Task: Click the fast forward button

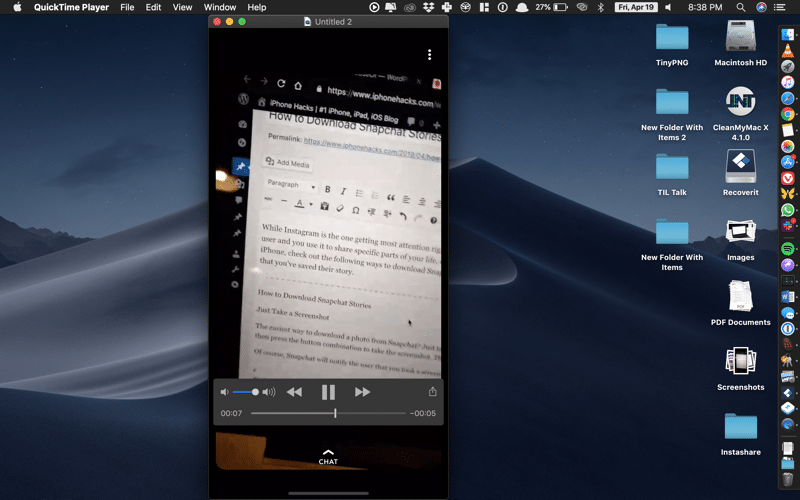Action: point(362,392)
